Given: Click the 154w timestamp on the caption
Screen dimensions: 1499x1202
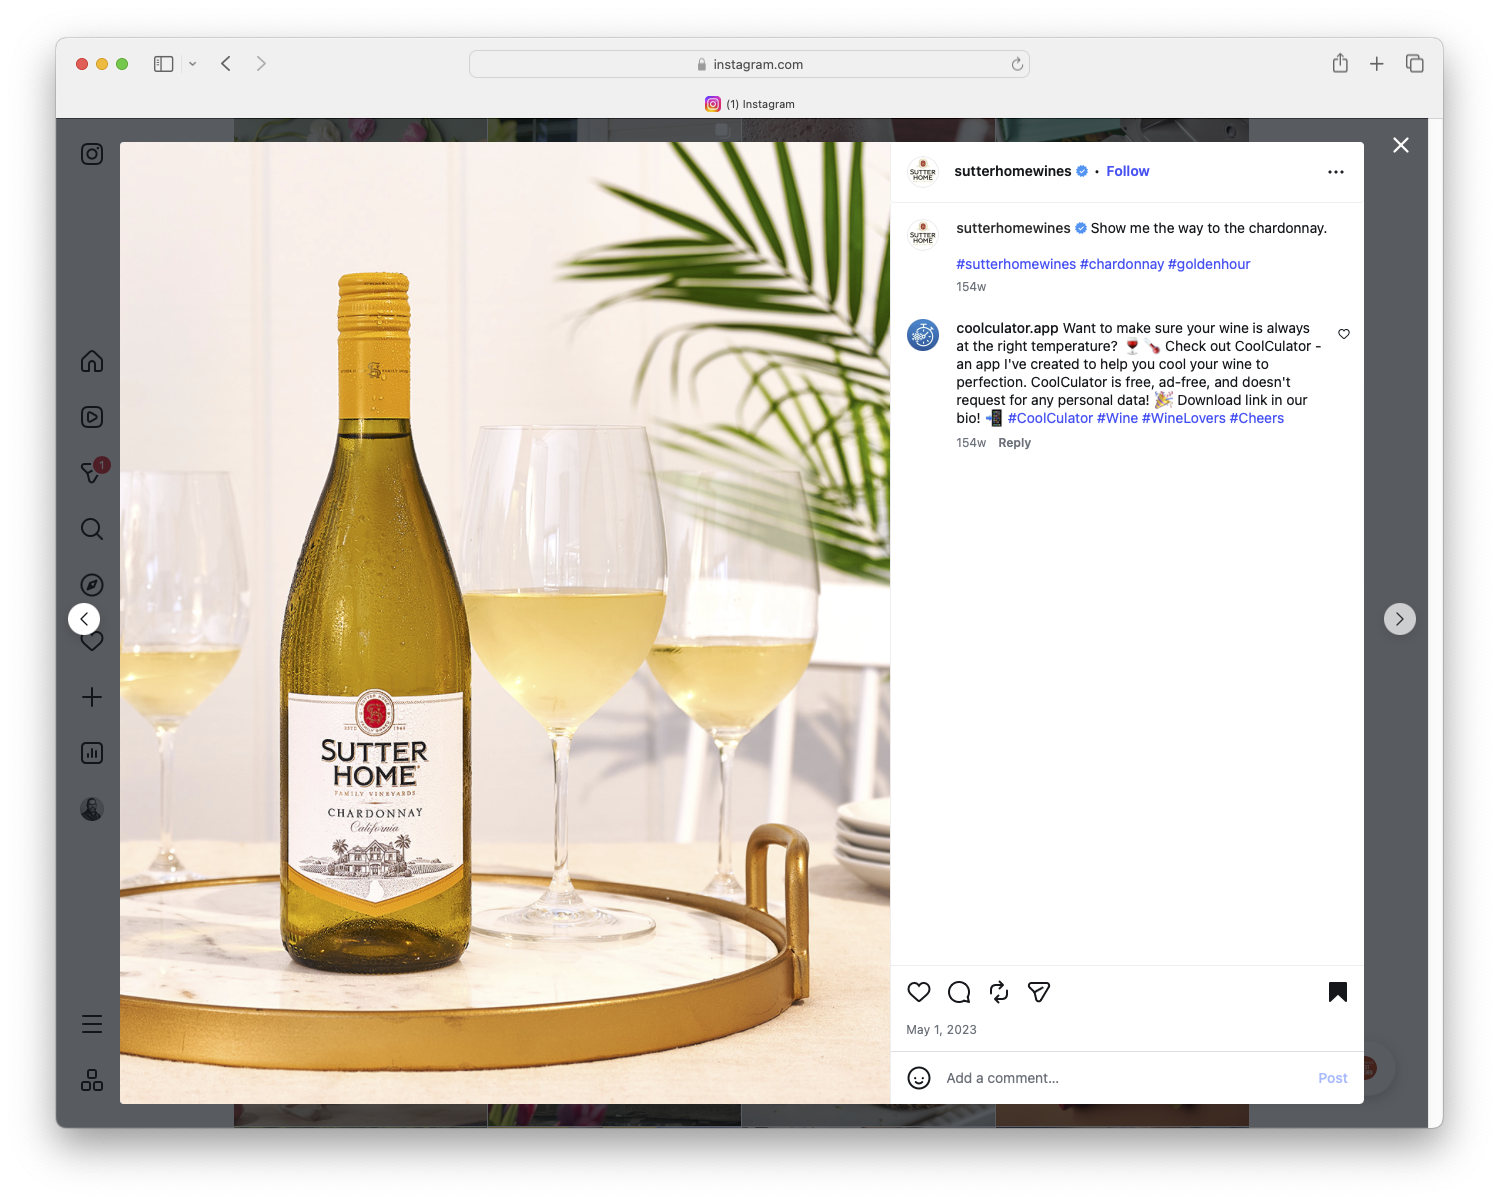Looking at the screenshot, I should (971, 287).
